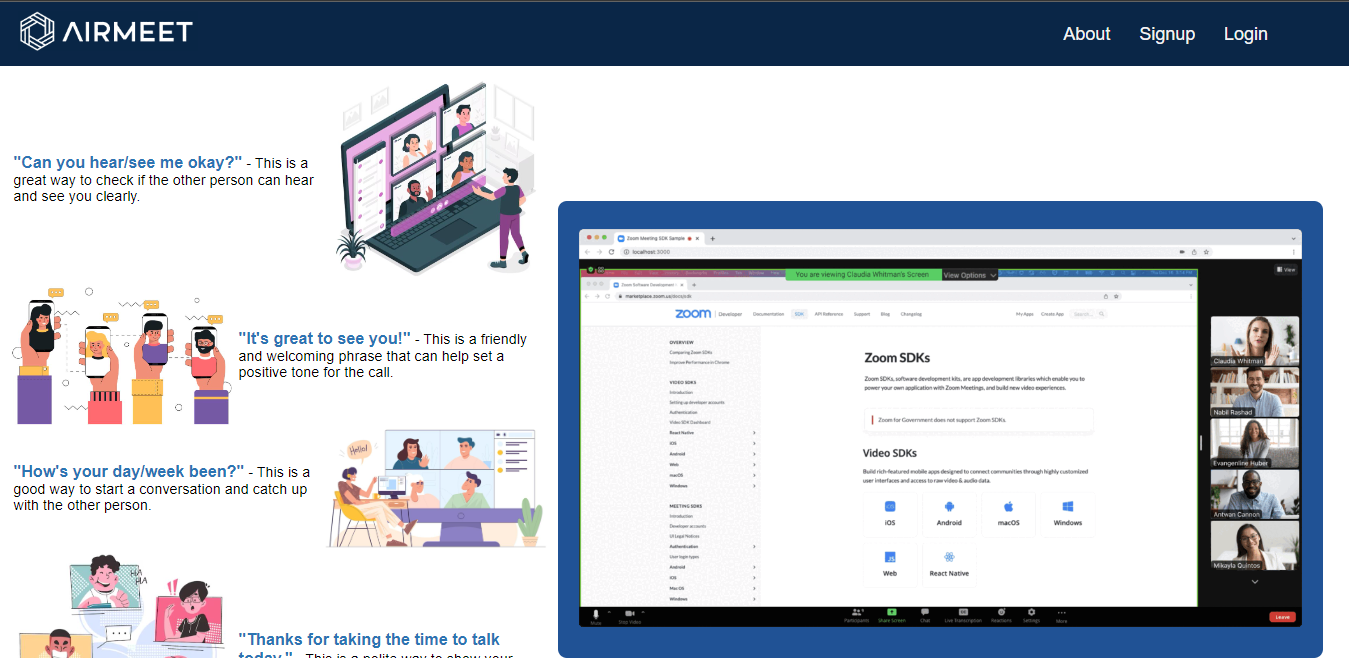Expand Mac OS item under Meeting SDKs

[x=754, y=588]
